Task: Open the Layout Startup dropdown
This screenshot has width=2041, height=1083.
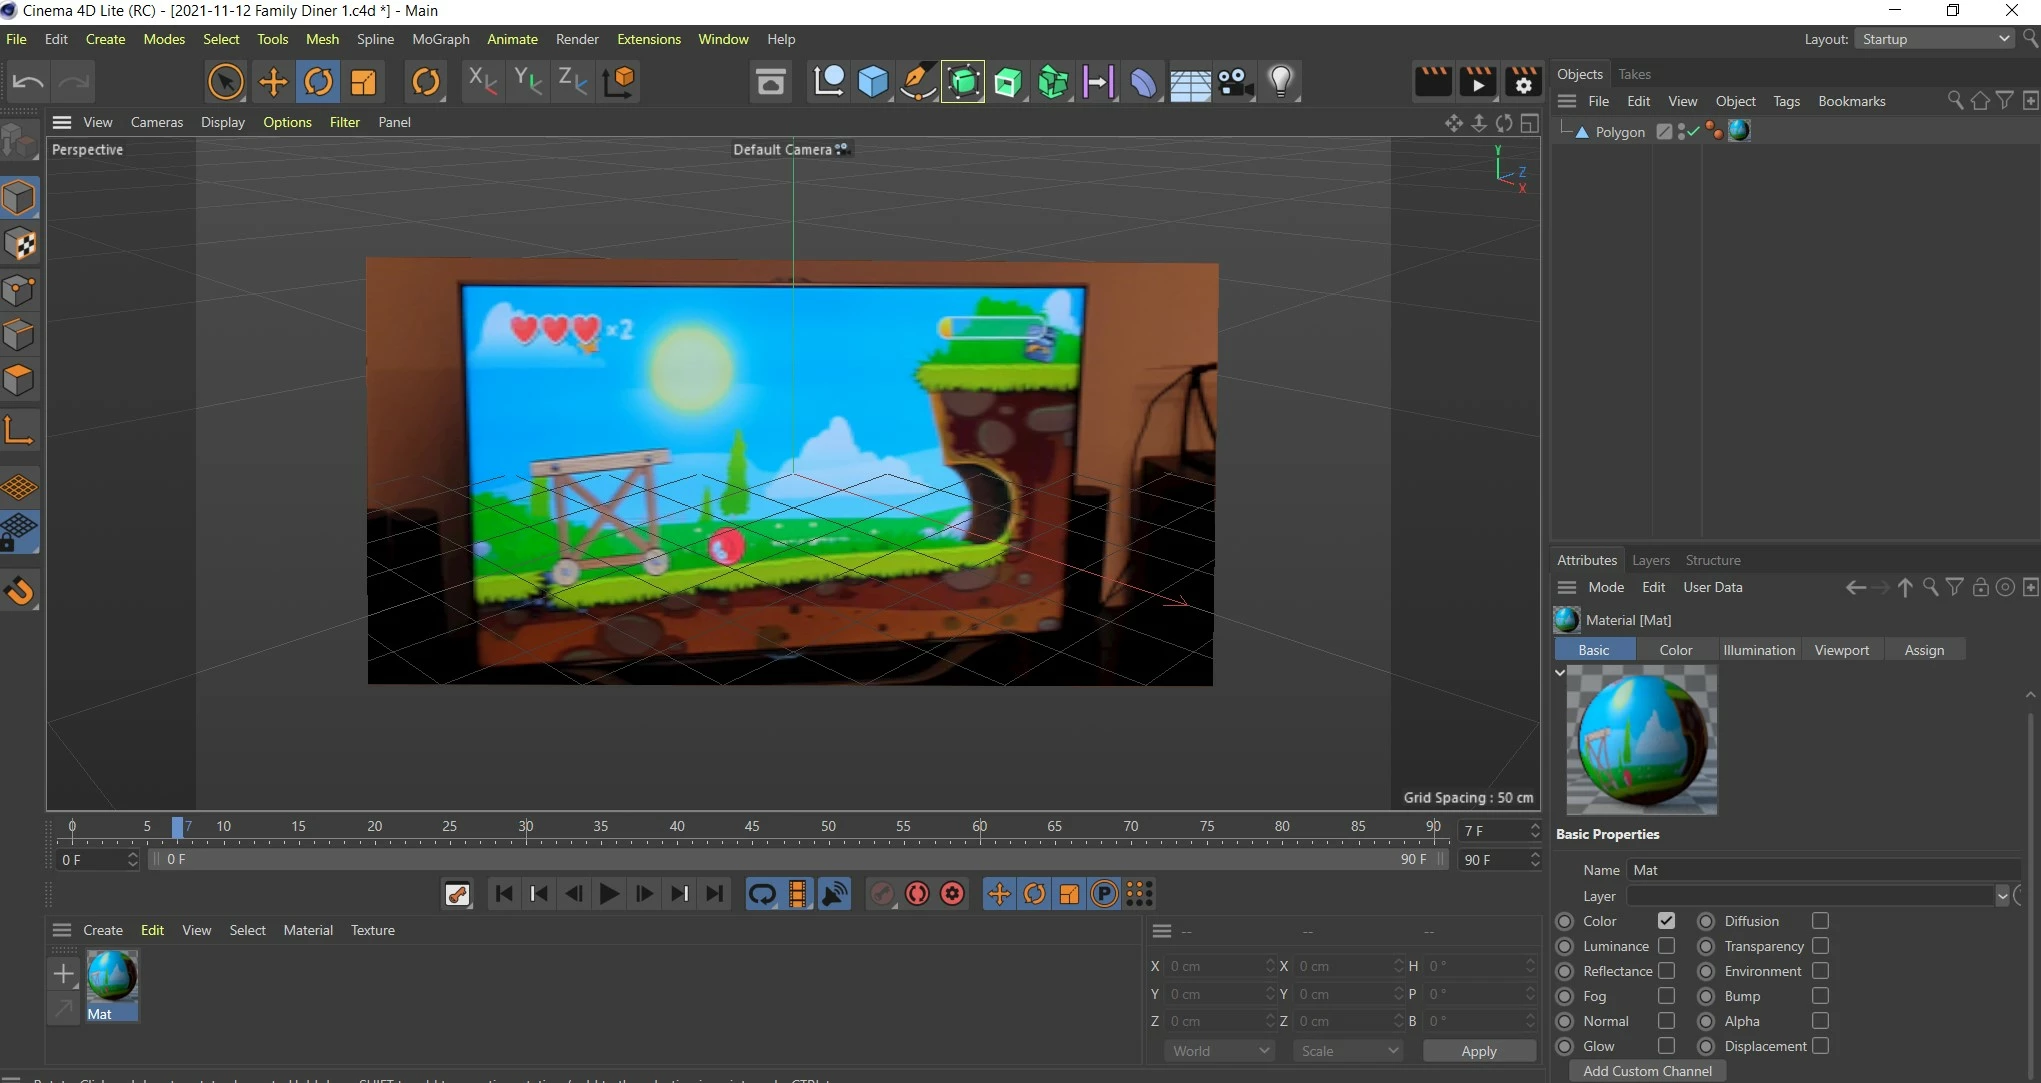Action: [x=1935, y=39]
